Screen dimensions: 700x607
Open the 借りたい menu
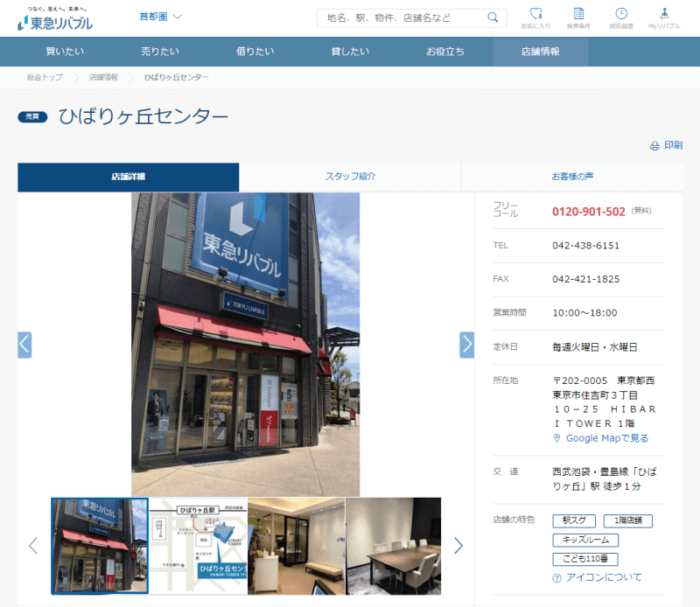pyautogui.click(x=255, y=52)
